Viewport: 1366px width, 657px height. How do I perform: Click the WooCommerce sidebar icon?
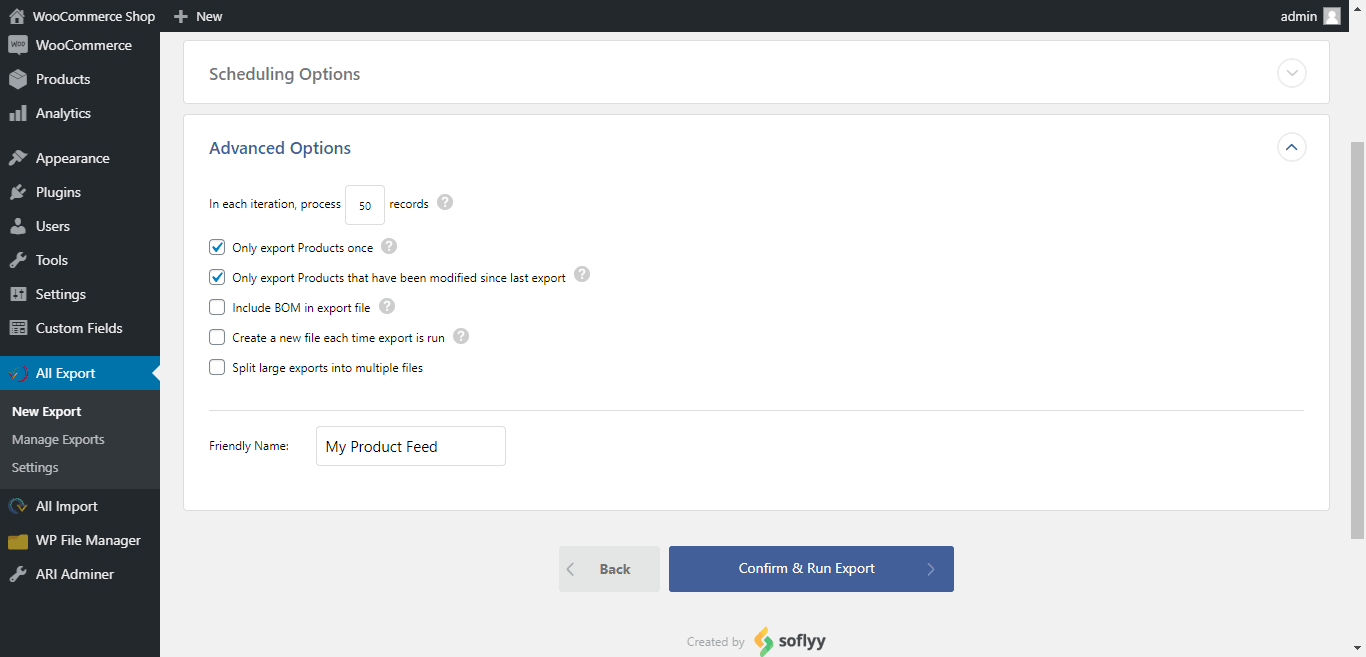[x=18, y=45]
